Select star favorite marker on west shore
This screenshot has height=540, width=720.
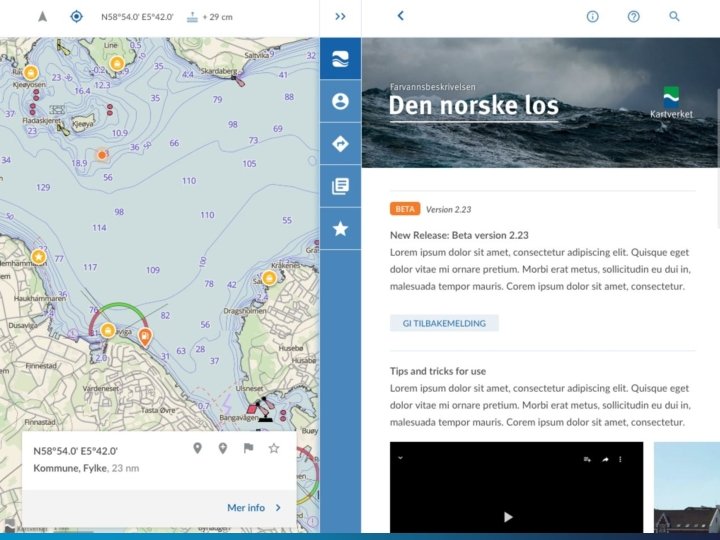tap(39, 257)
